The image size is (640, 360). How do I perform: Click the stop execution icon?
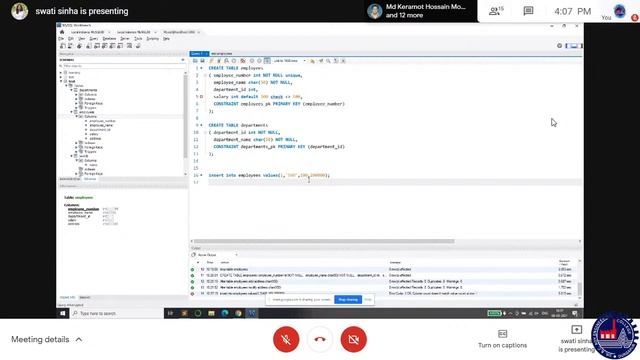(234, 61)
